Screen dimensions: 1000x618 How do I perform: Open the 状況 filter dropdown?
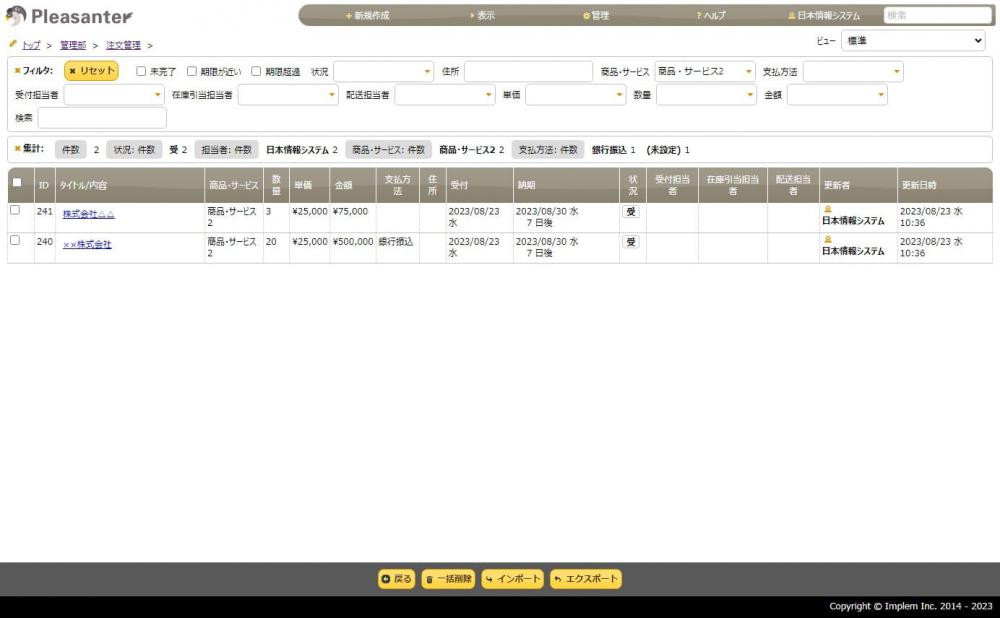pos(383,71)
